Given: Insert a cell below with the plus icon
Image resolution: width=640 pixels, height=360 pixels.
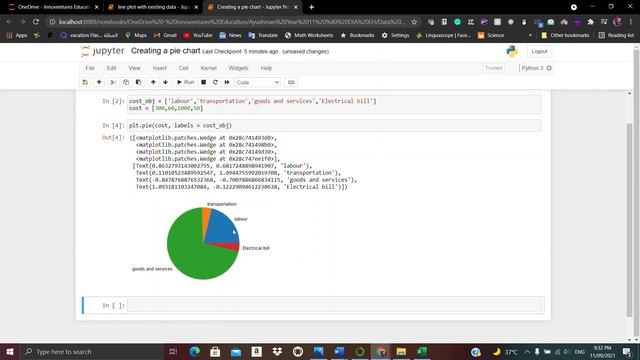Looking at the screenshot, I should point(99,82).
